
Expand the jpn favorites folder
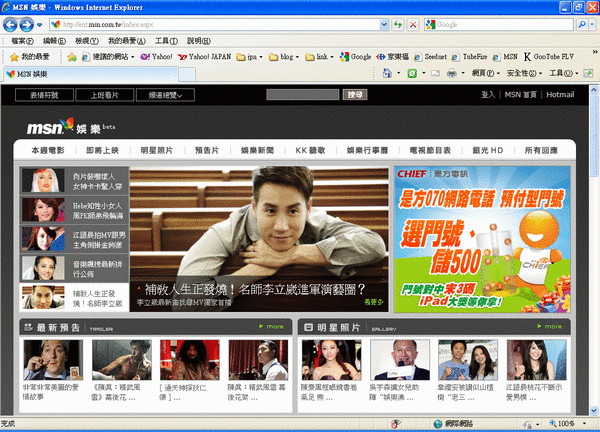(249, 57)
